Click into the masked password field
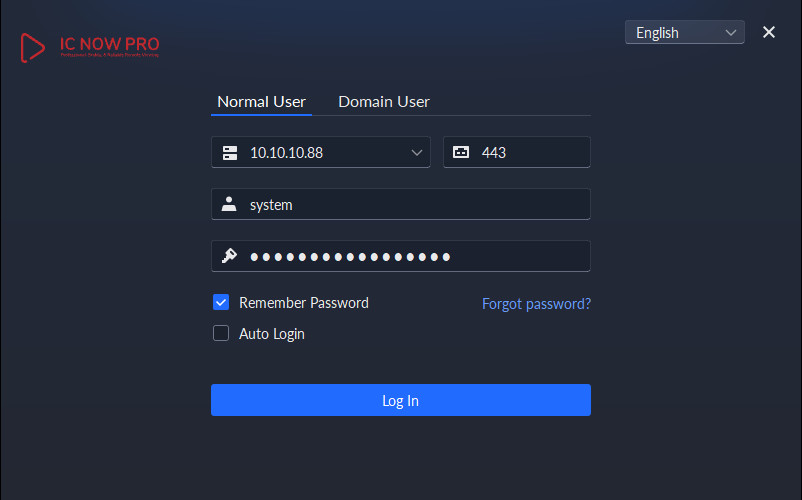The width and height of the screenshot is (802, 500). point(410,256)
